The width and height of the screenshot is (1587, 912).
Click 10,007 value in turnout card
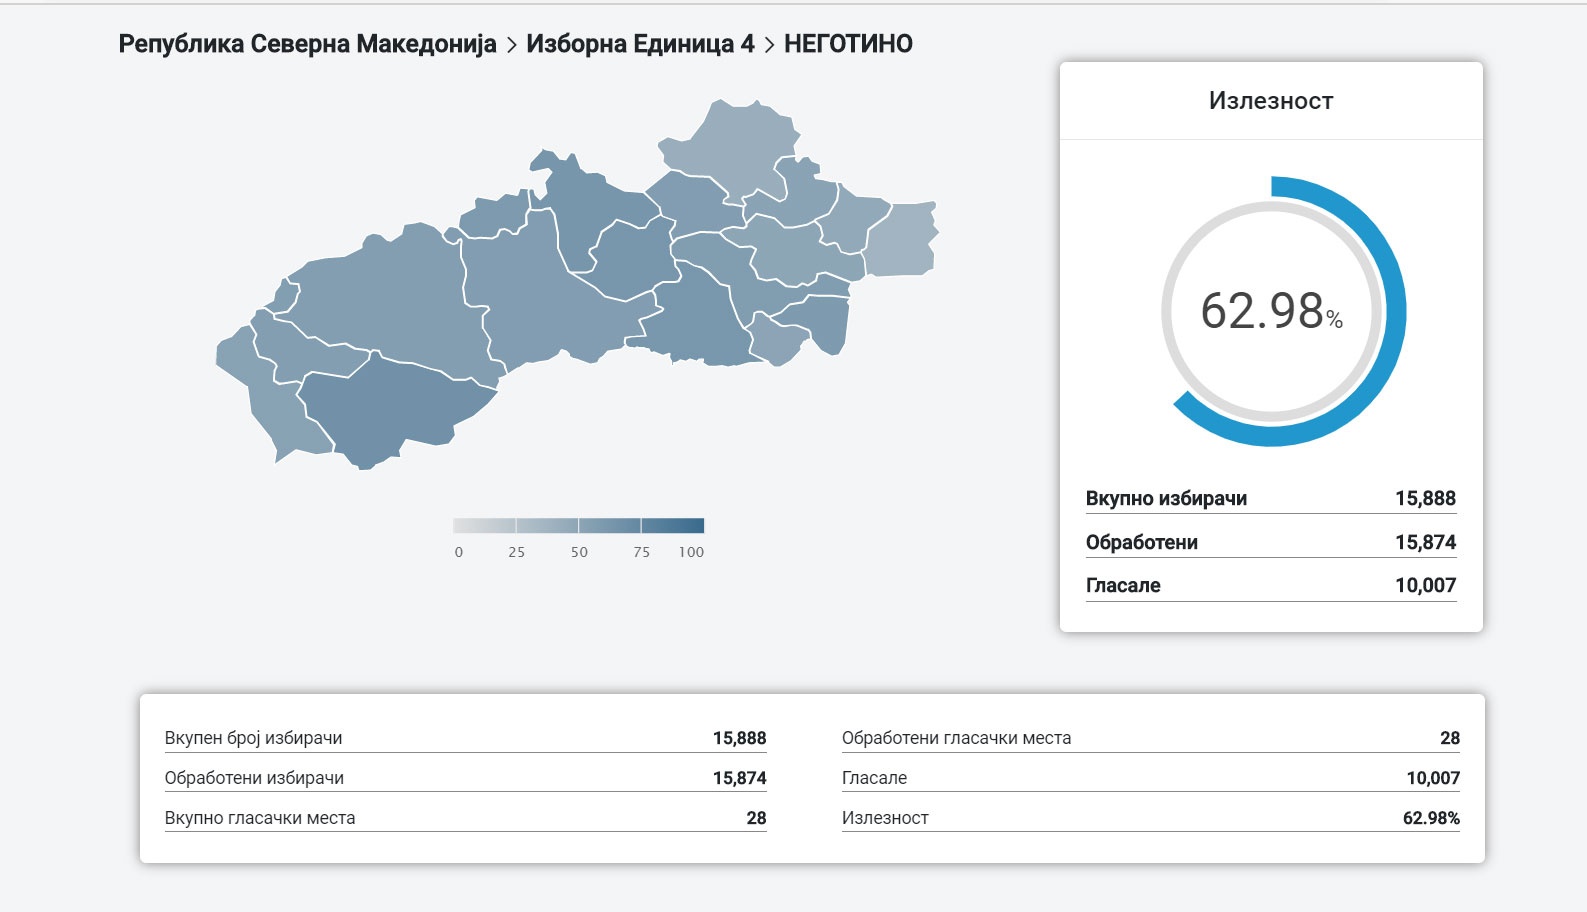click(1425, 585)
